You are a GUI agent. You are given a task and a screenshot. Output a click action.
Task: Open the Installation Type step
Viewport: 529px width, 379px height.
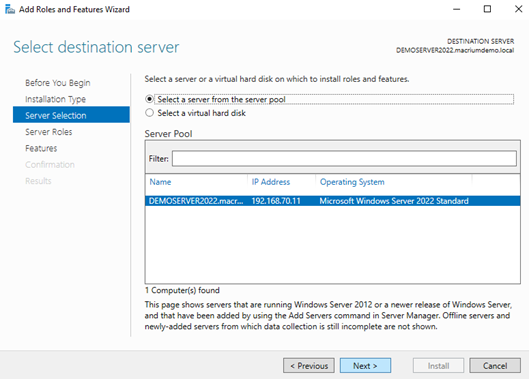55,99
